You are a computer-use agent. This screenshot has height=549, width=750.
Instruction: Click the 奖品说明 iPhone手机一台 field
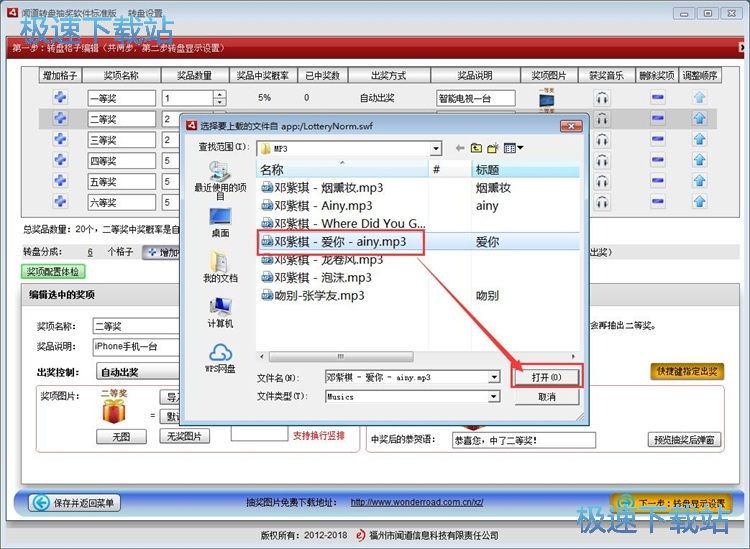[136, 347]
